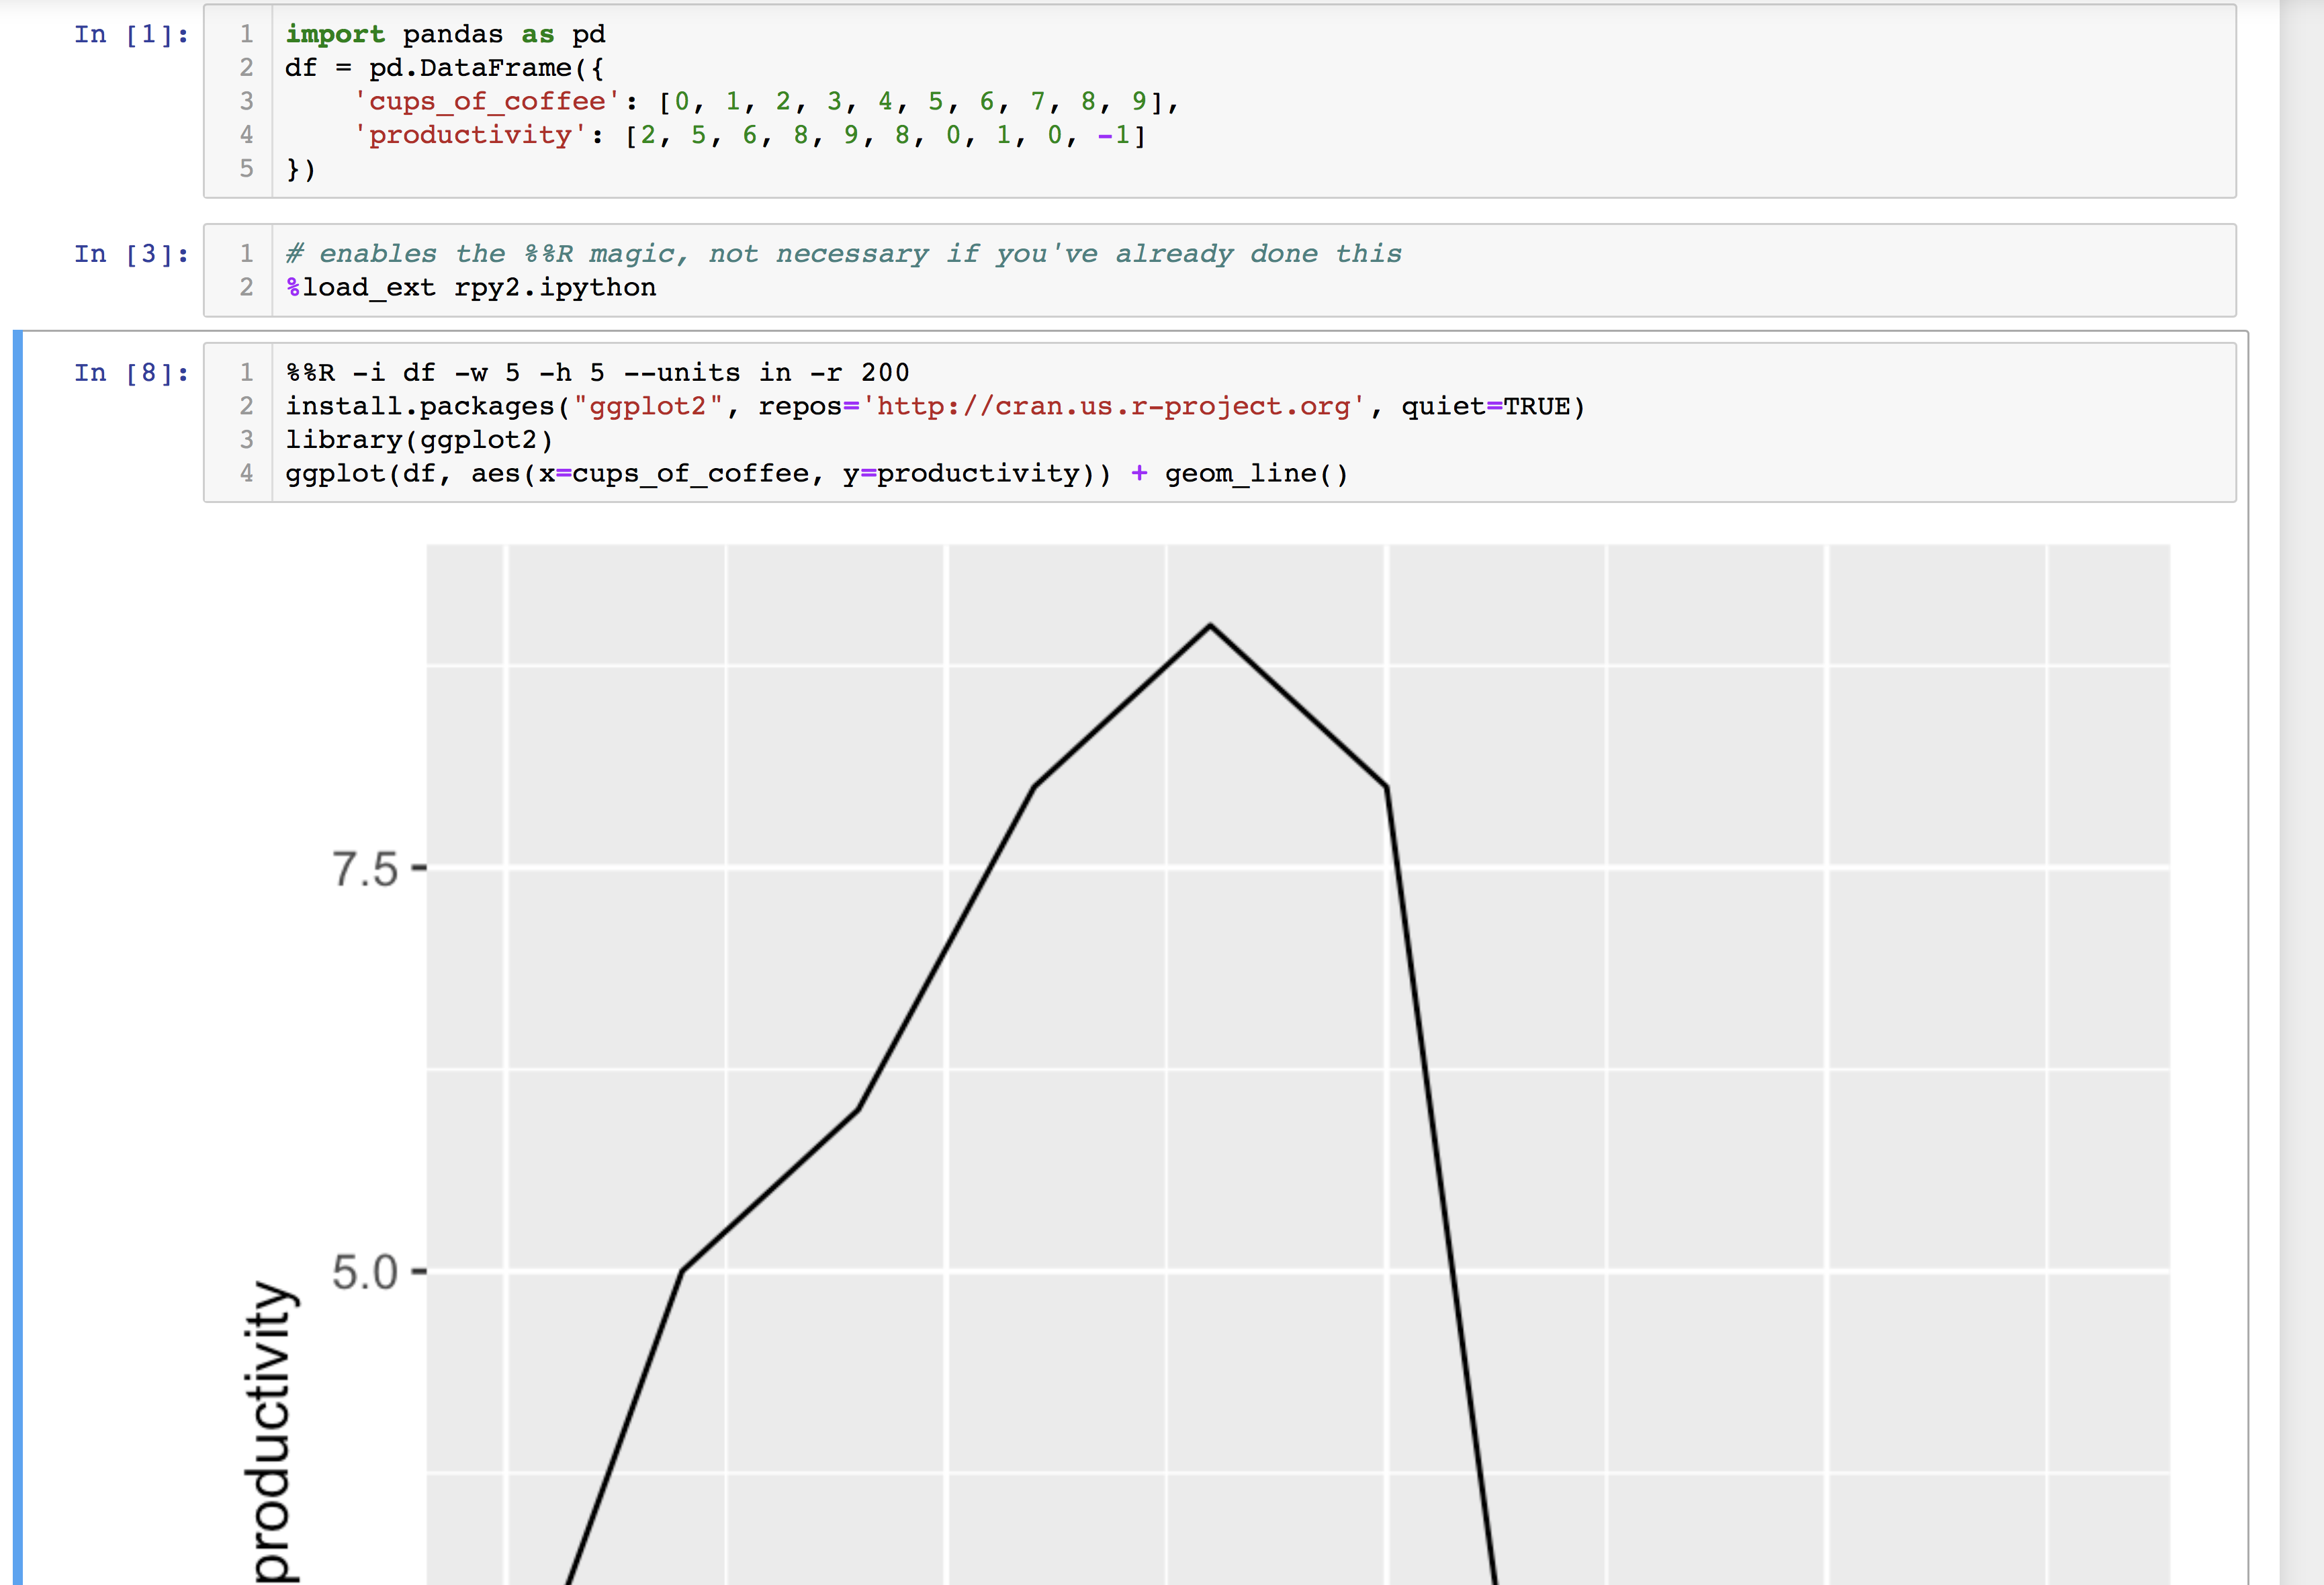Viewport: 2324px width, 1585px height.
Task: Click the In [3] cell prompt
Action: 131,254
